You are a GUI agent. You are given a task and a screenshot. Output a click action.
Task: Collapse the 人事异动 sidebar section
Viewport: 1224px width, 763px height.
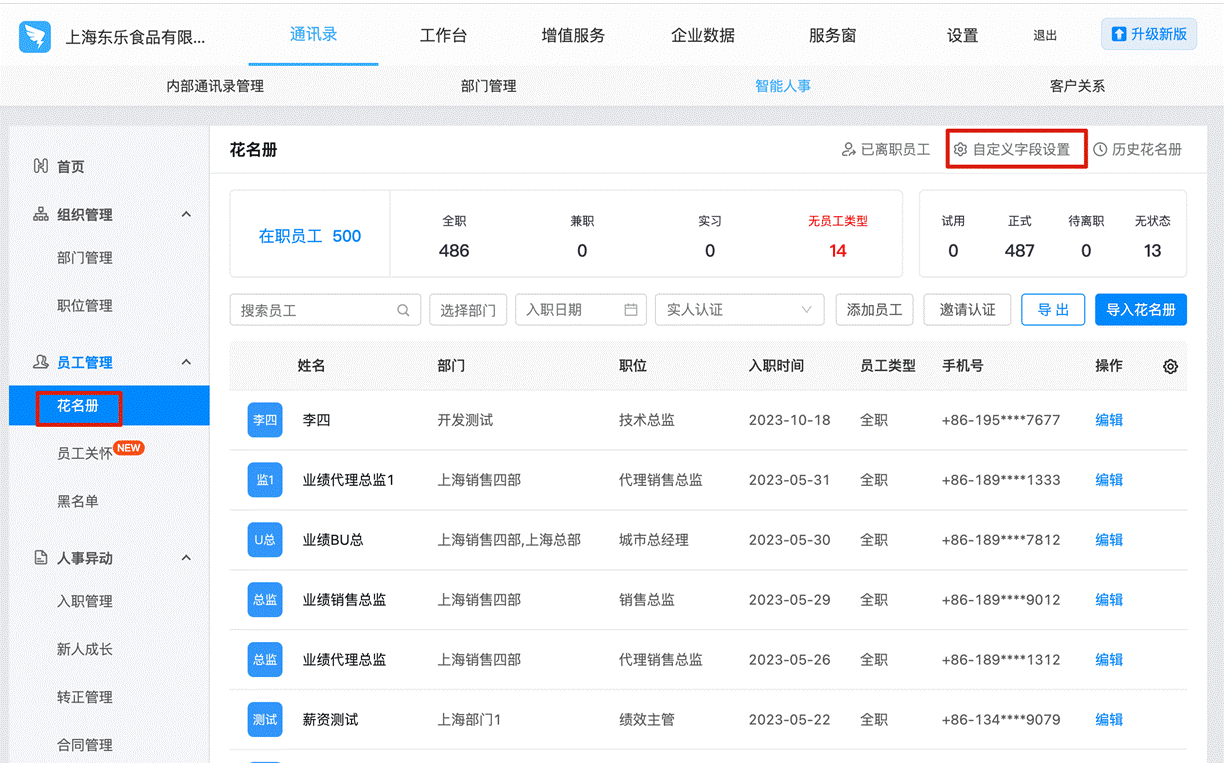pos(186,558)
